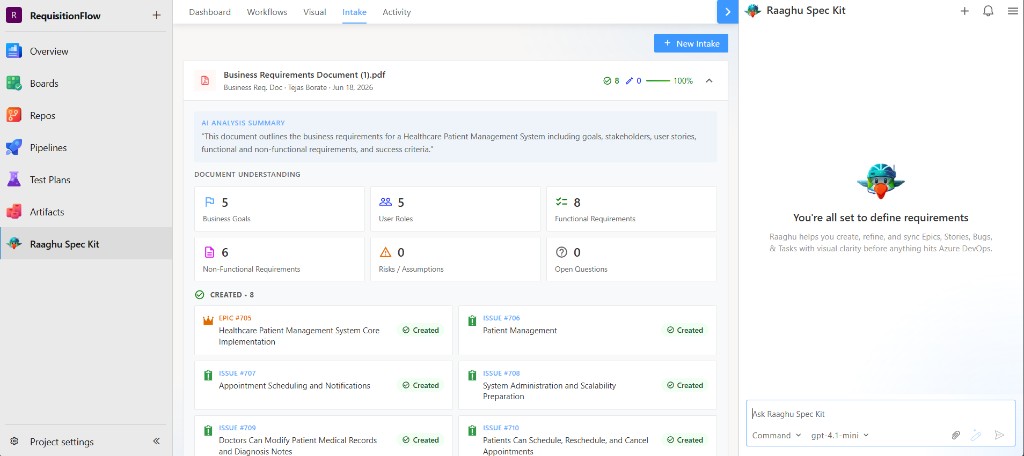1024x456 pixels.
Task: Open the Business Goals card
Action: [x=280, y=209]
